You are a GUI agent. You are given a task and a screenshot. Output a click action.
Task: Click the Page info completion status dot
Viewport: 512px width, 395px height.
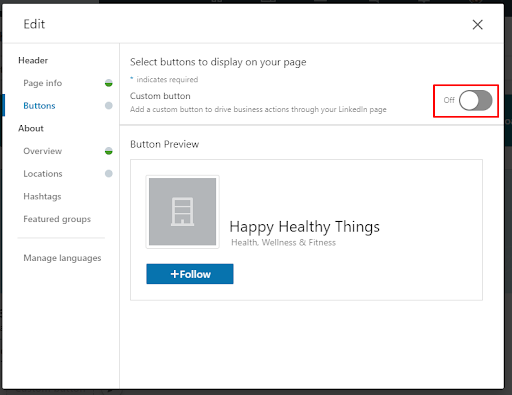click(x=109, y=83)
